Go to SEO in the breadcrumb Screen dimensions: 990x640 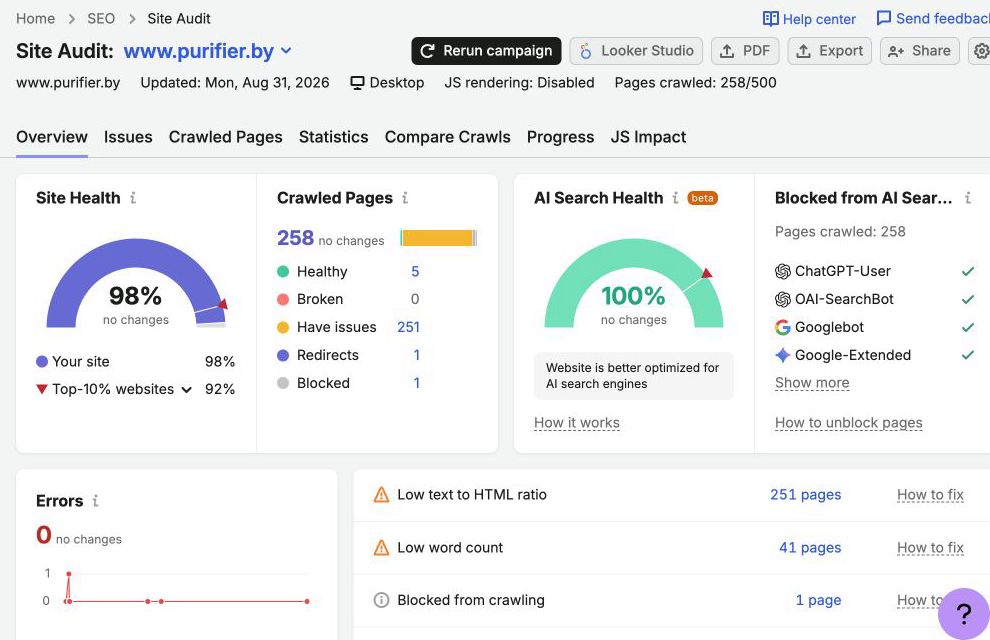pyautogui.click(x=101, y=19)
